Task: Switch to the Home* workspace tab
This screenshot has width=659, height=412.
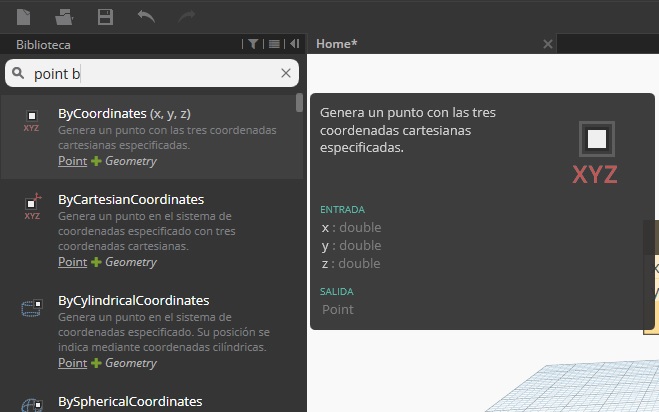Action: [337, 44]
